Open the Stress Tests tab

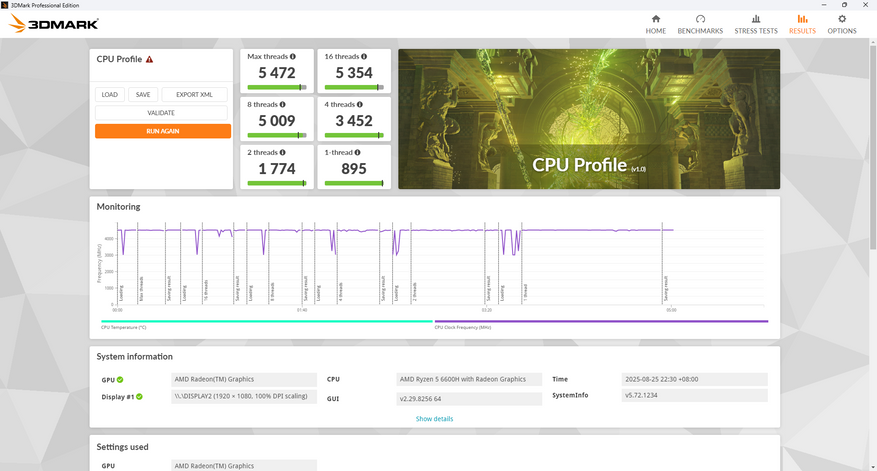[x=756, y=25]
